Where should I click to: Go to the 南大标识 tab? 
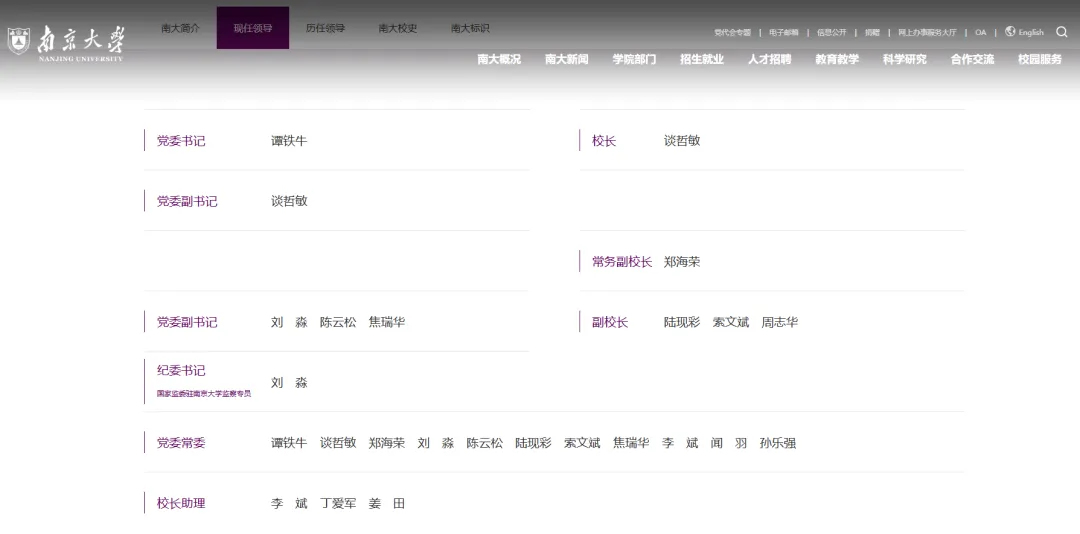coord(470,28)
